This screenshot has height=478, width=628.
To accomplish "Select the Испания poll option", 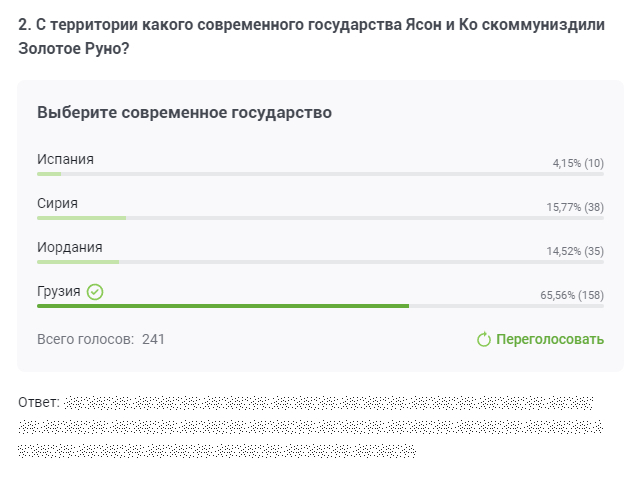I will point(65,160).
